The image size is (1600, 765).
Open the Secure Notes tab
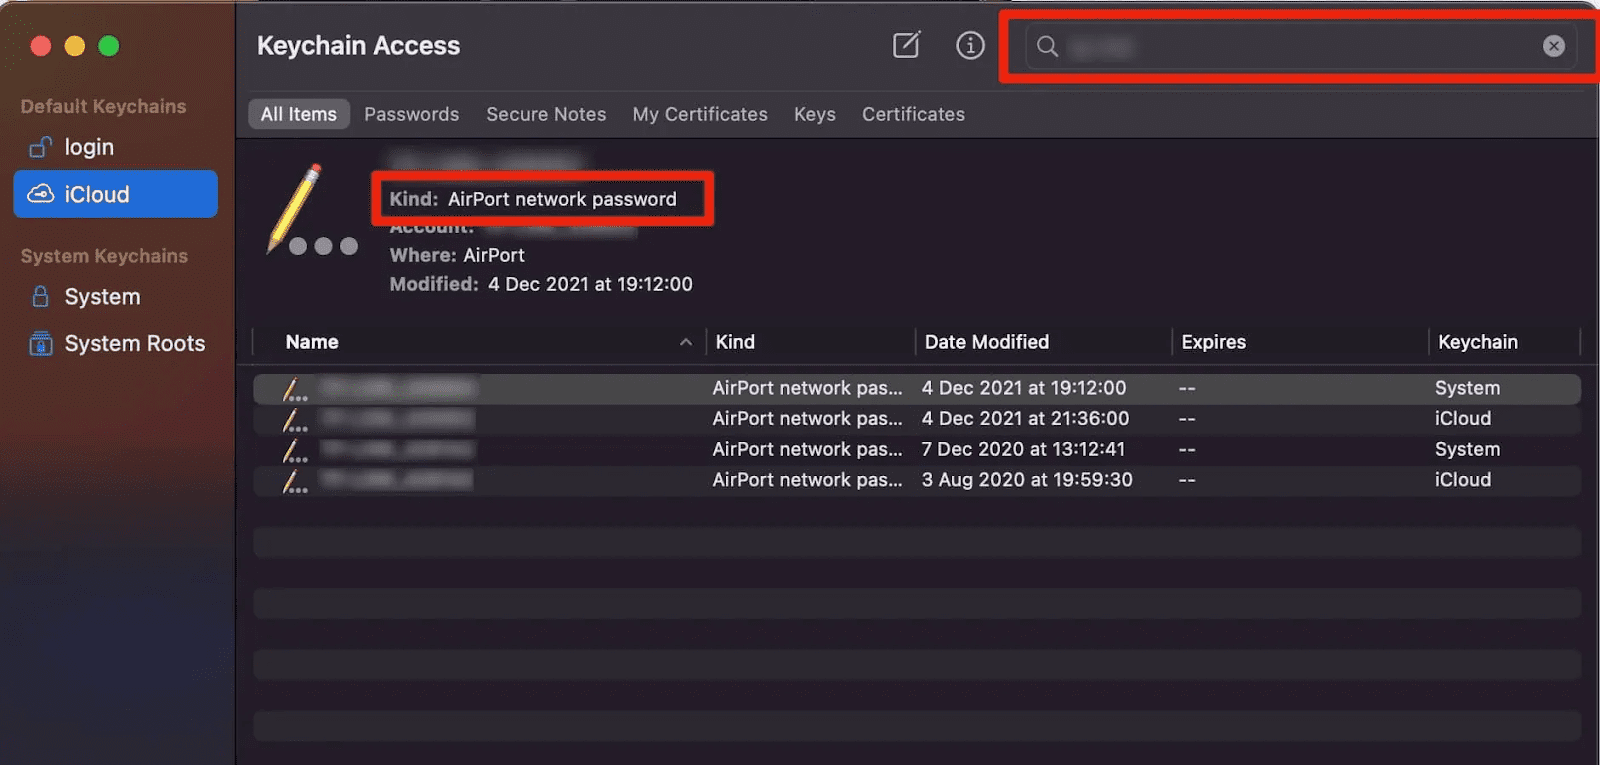pos(546,114)
